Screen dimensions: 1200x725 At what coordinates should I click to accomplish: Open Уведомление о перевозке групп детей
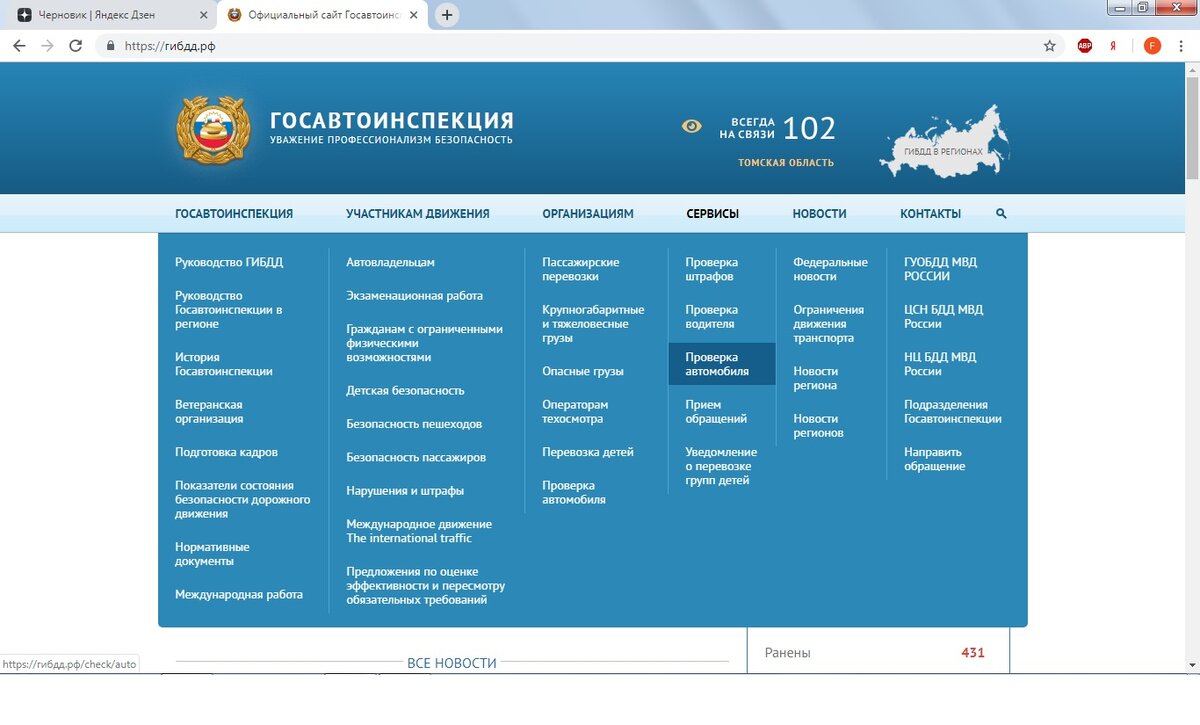[x=721, y=466]
